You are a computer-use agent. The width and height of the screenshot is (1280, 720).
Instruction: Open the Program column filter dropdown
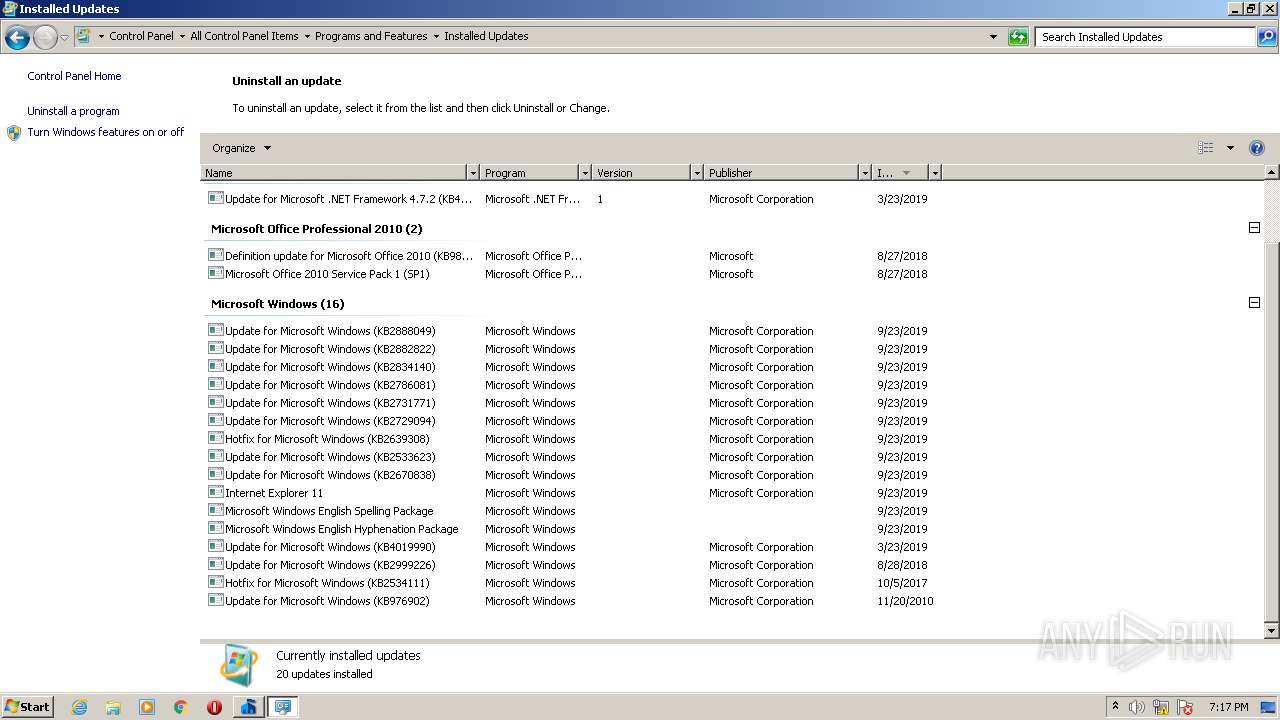[585, 173]
